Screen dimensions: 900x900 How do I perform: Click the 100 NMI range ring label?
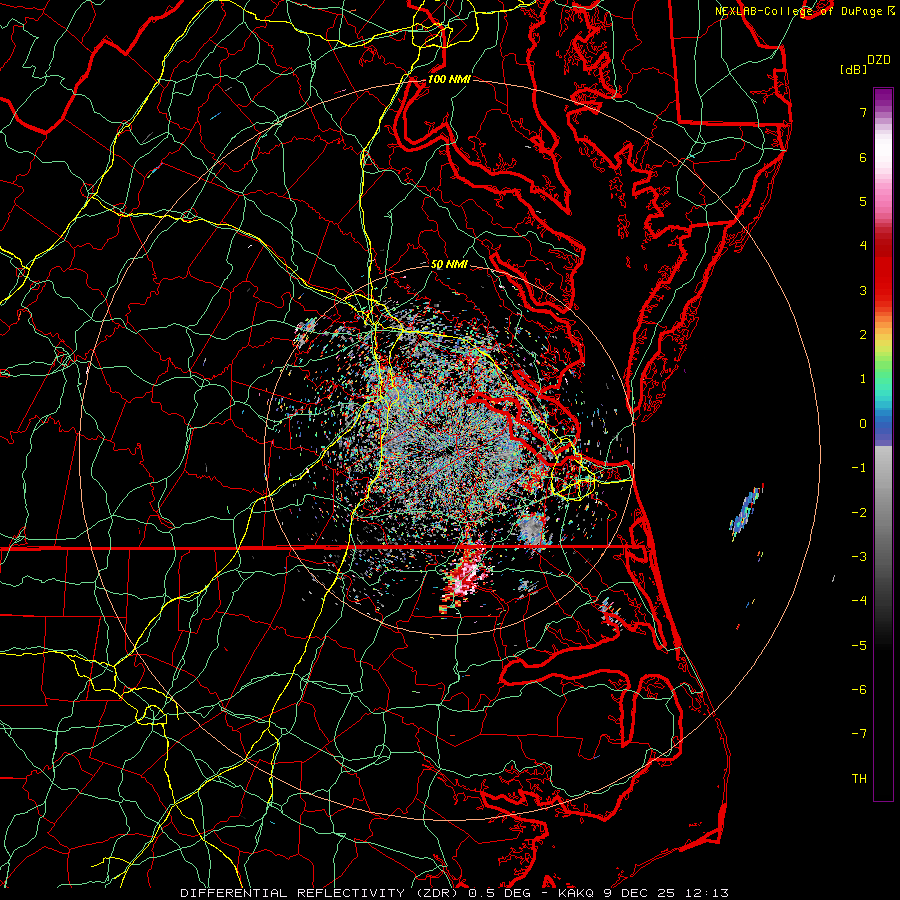point(449,79)
